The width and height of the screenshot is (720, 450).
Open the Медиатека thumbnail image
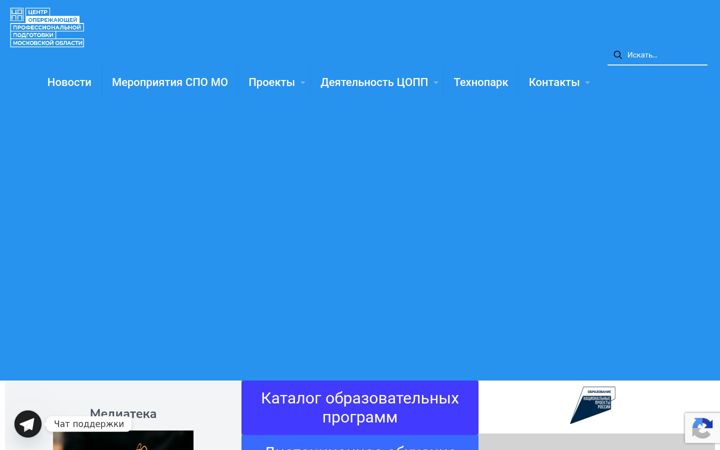[x=123, y=440]
